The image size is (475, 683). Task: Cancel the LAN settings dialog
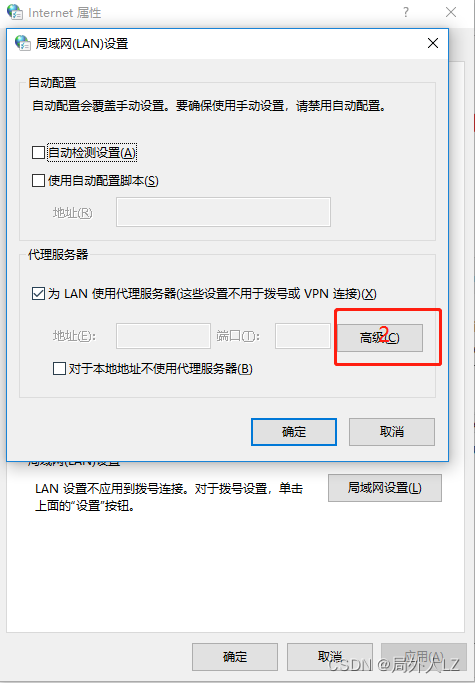click(392, 432)
